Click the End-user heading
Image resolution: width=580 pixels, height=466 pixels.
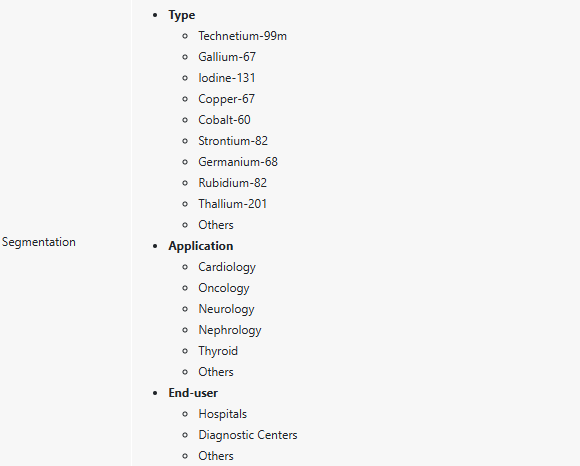click(x=193, y=393)
